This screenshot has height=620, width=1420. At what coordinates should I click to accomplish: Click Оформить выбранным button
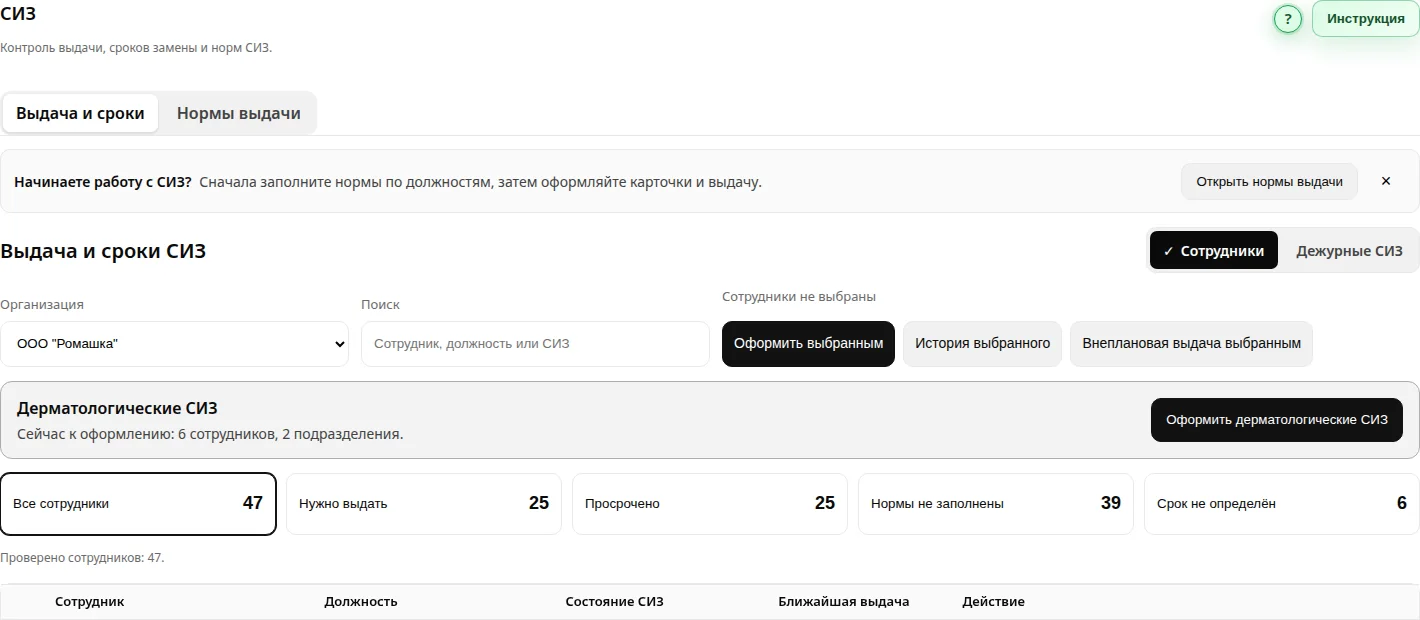808,344
